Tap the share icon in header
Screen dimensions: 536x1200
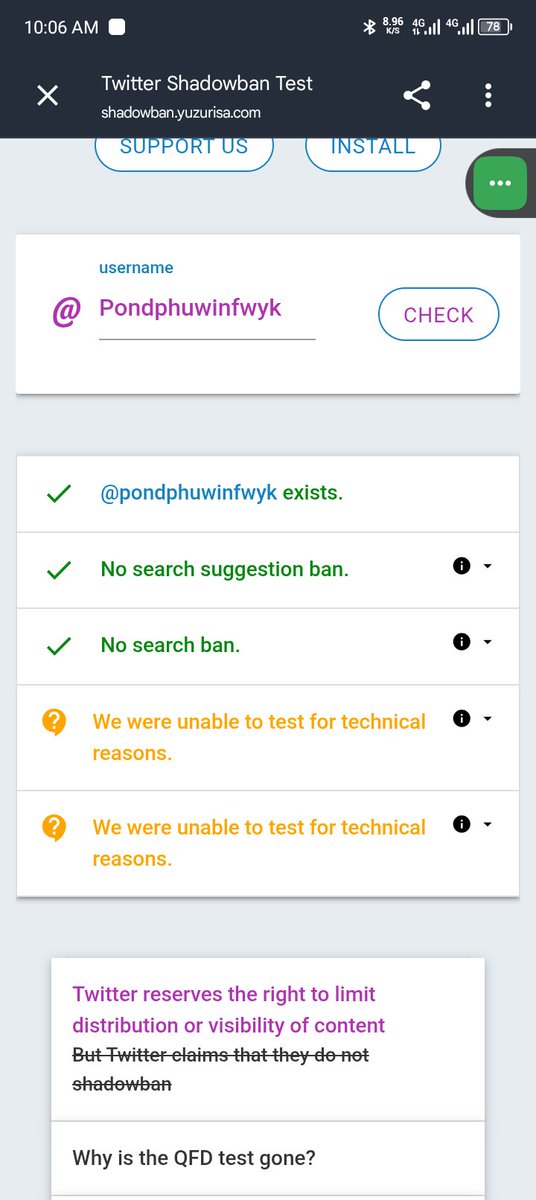click(417, 96)
